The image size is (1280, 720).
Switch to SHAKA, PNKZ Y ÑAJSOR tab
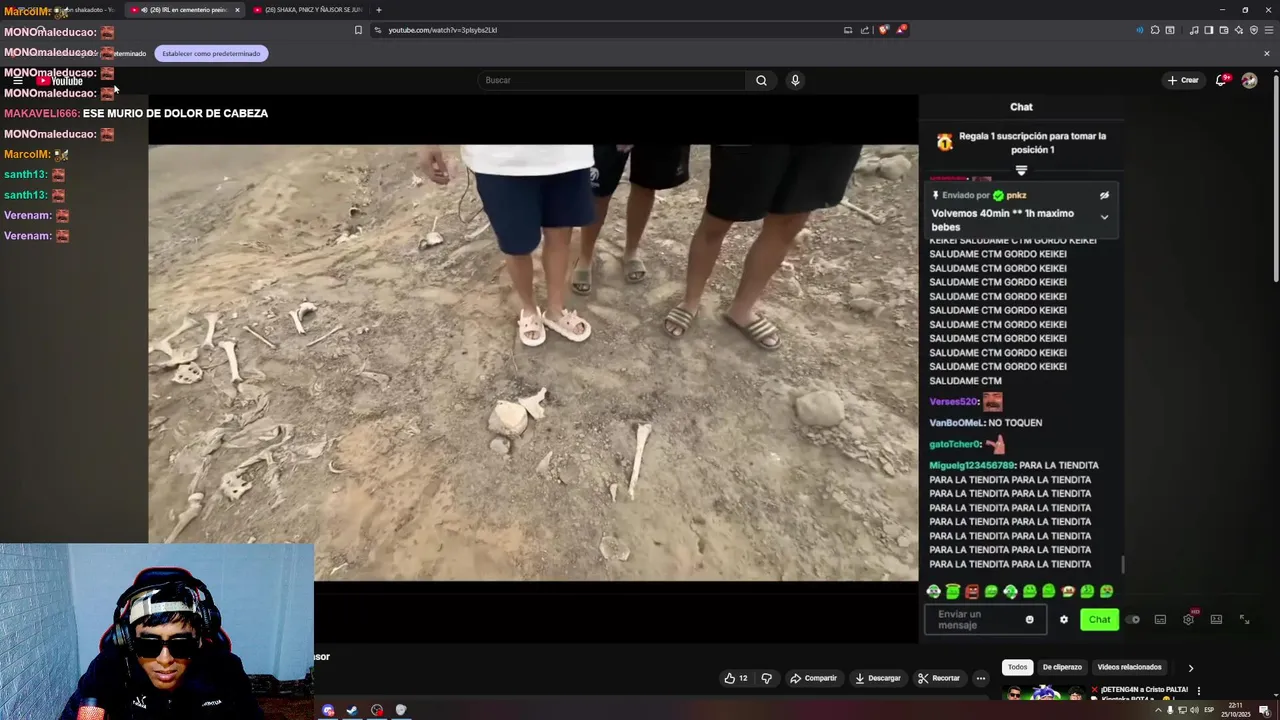click(307, 10)
